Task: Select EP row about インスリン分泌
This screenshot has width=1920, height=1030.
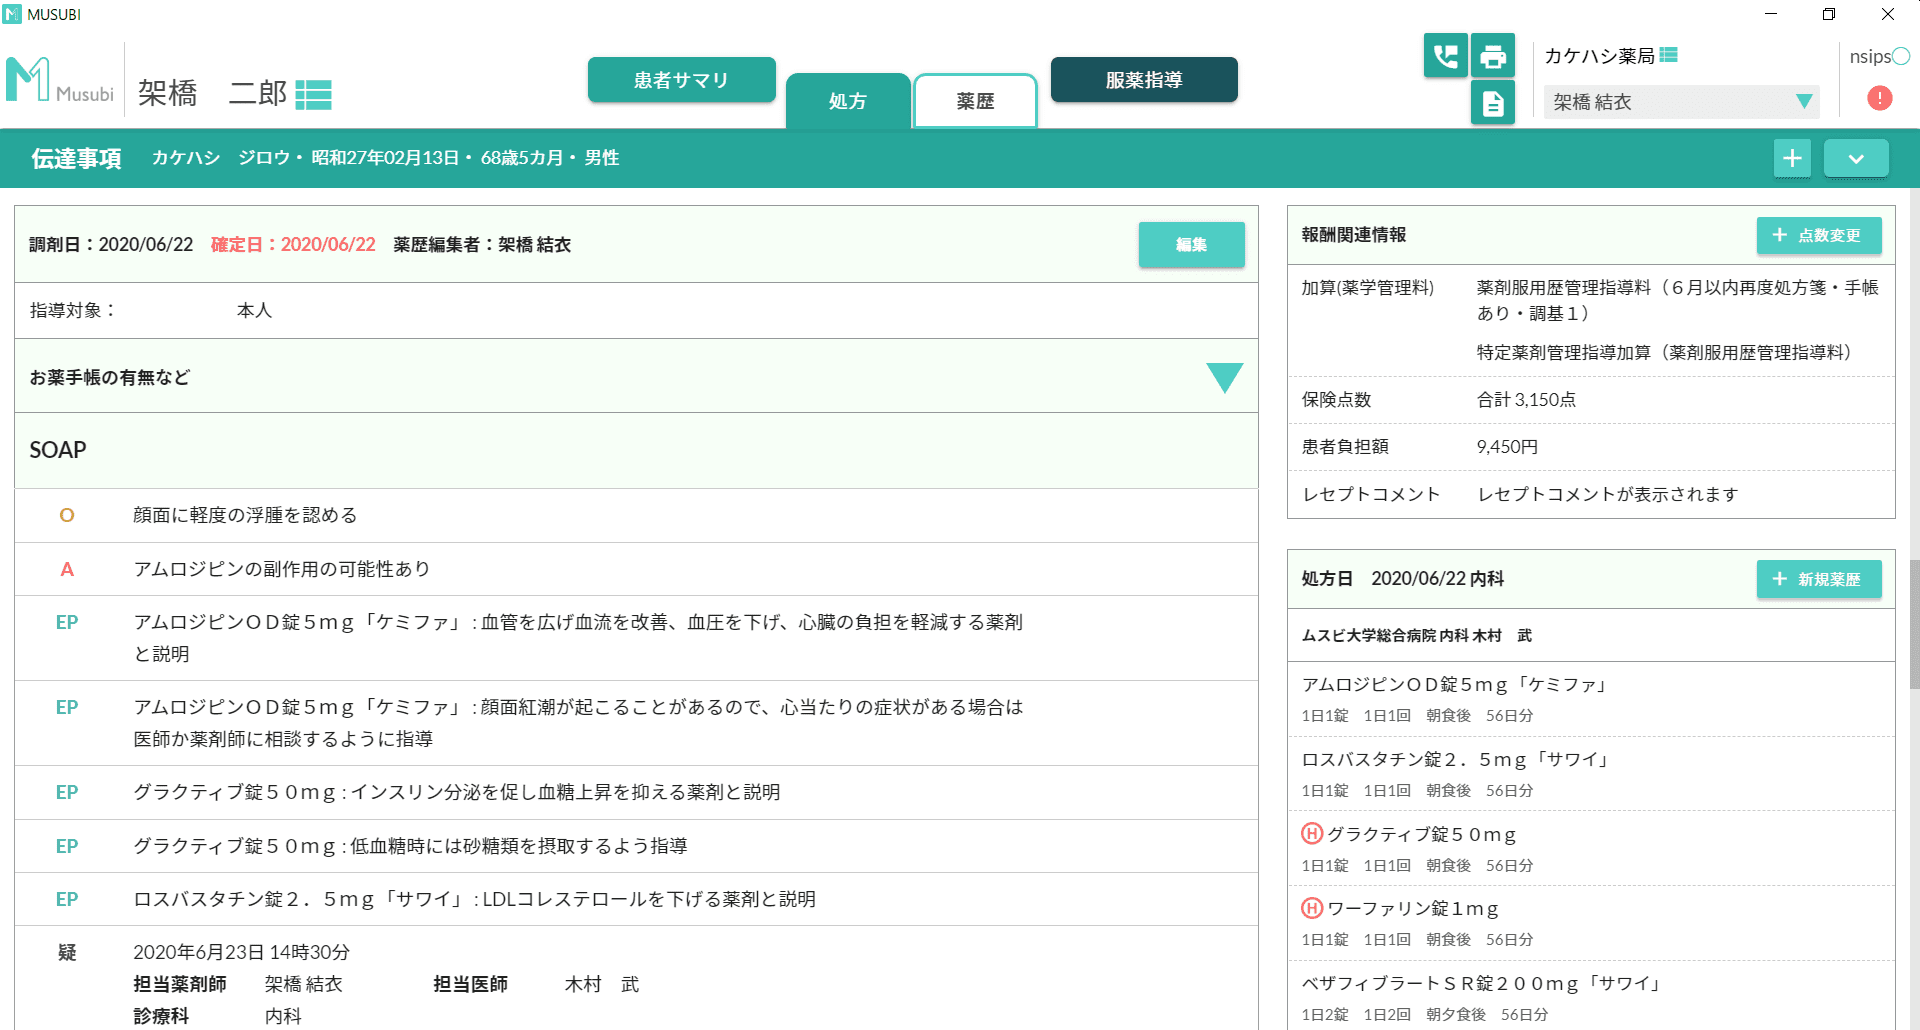Action: coord(636,792)
